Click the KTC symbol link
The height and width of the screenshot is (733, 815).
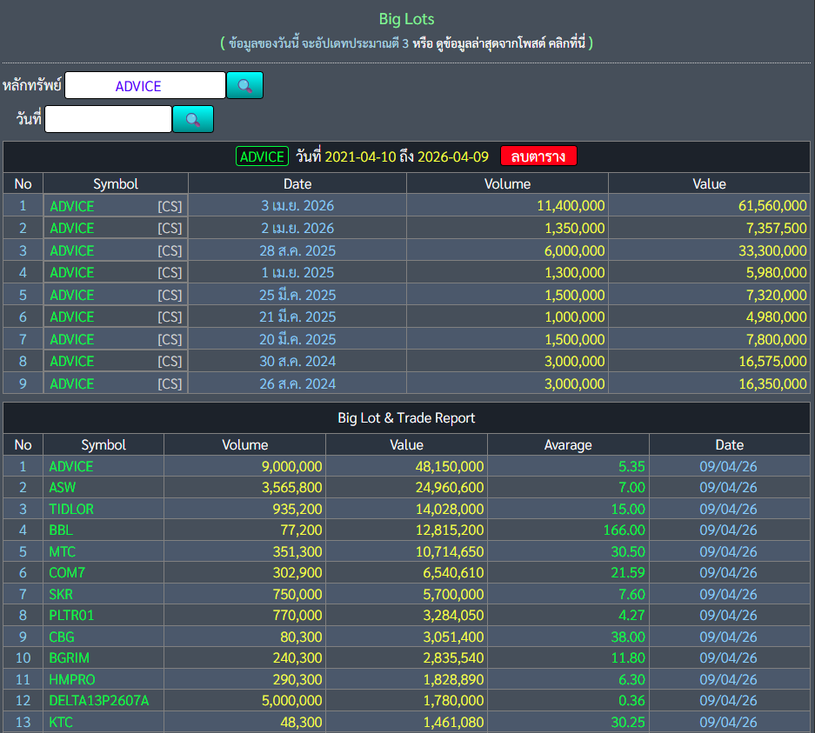(x=61, y=722)
